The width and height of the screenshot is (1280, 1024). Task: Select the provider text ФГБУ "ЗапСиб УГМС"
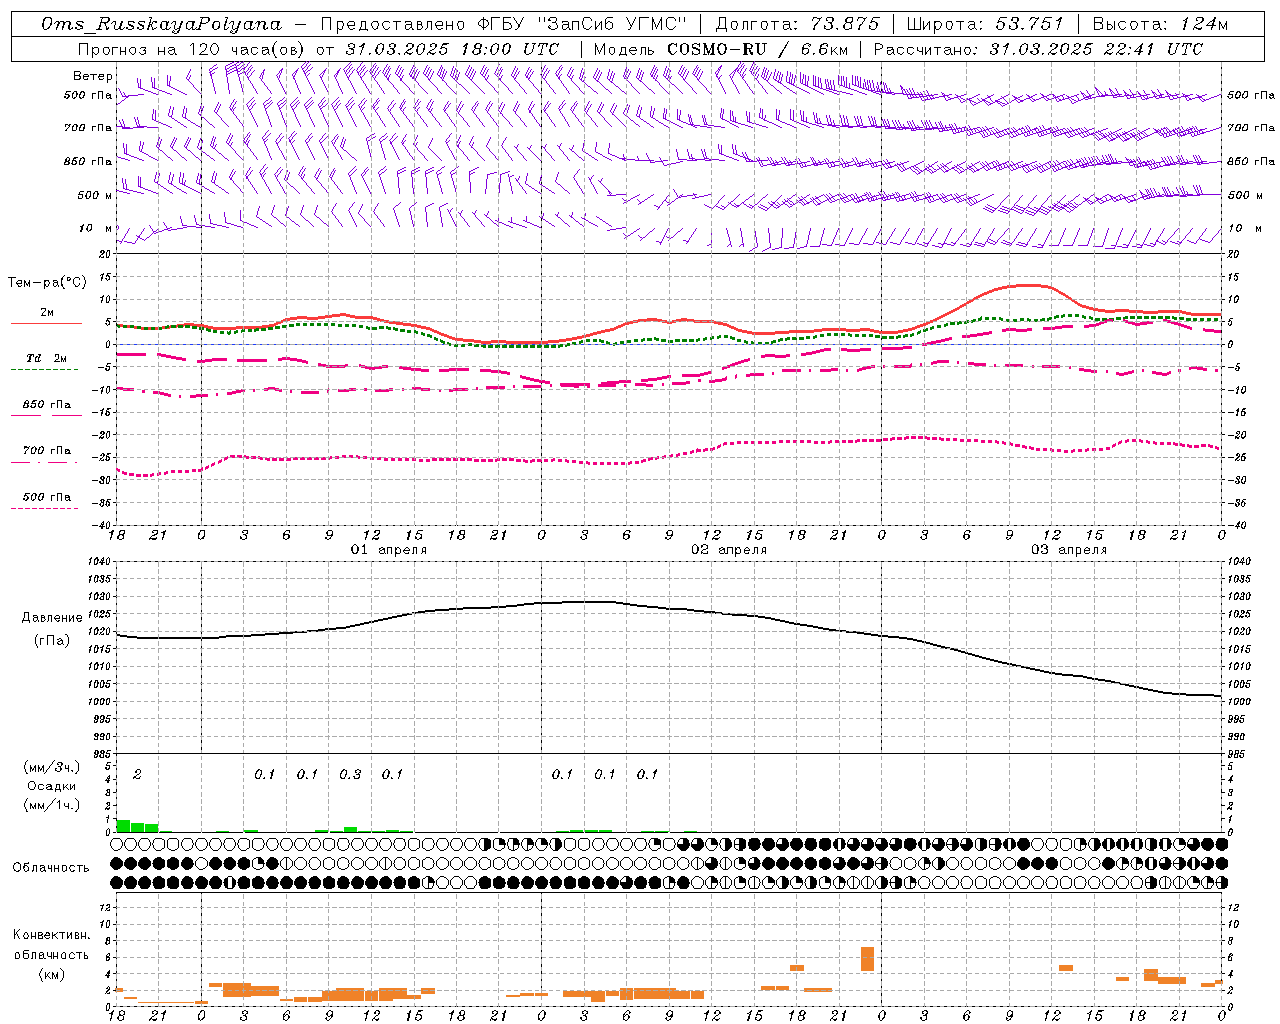[x=581, y=24]
